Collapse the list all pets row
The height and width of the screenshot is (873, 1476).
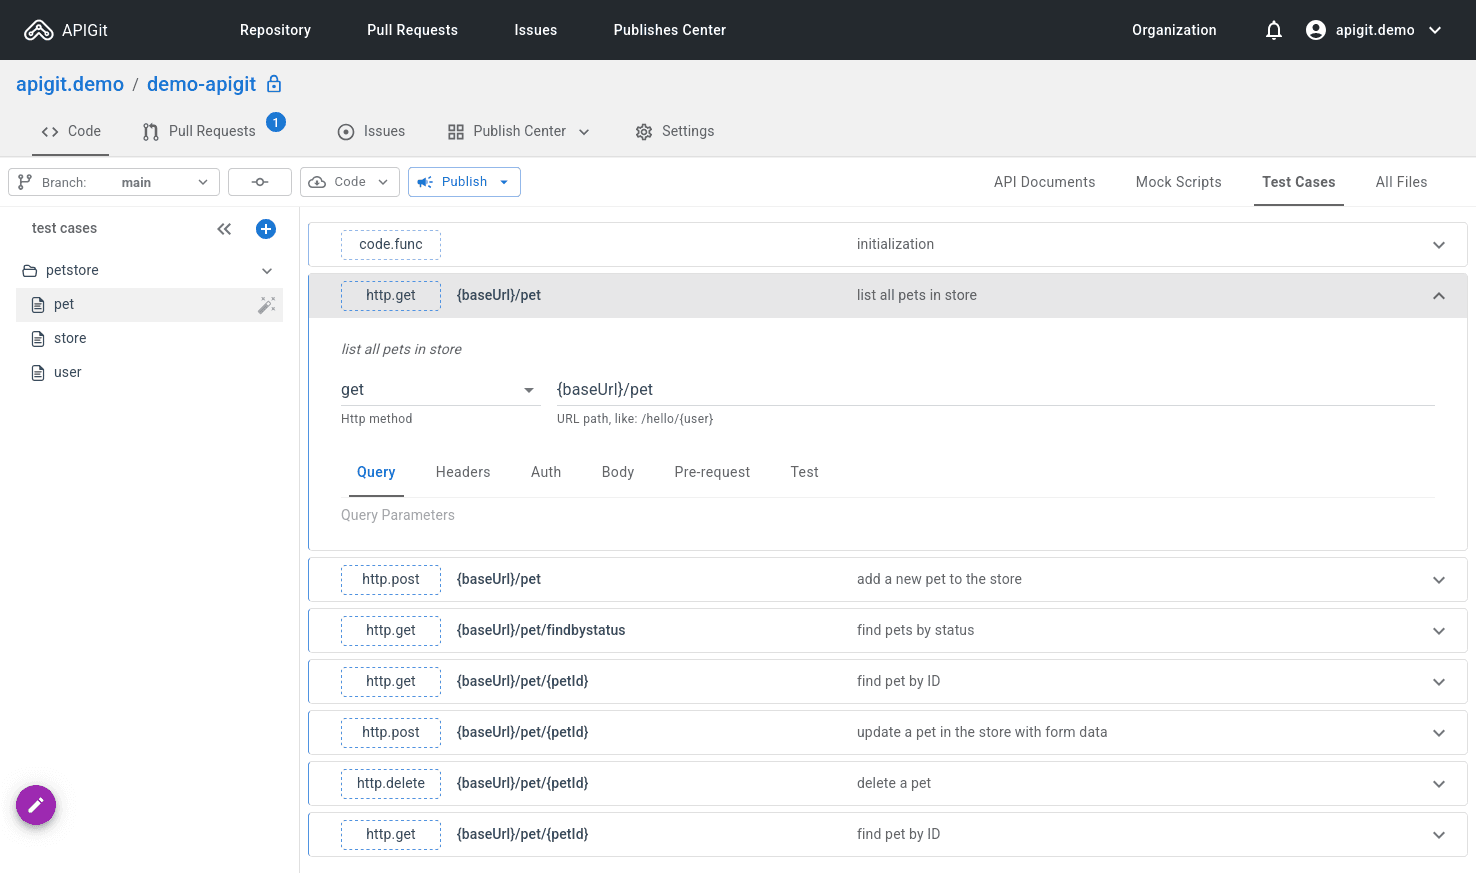(1438, 296)
